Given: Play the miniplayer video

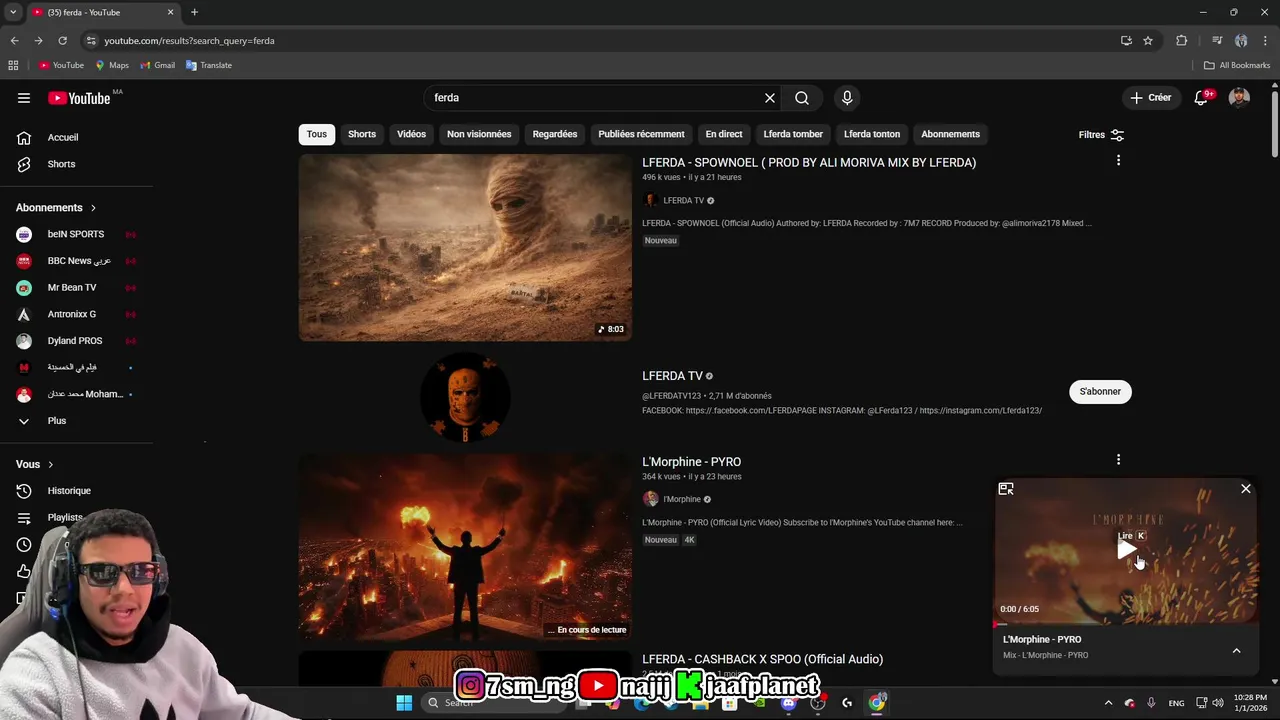Looking at the screenshot, I should tap(1126, 550).
